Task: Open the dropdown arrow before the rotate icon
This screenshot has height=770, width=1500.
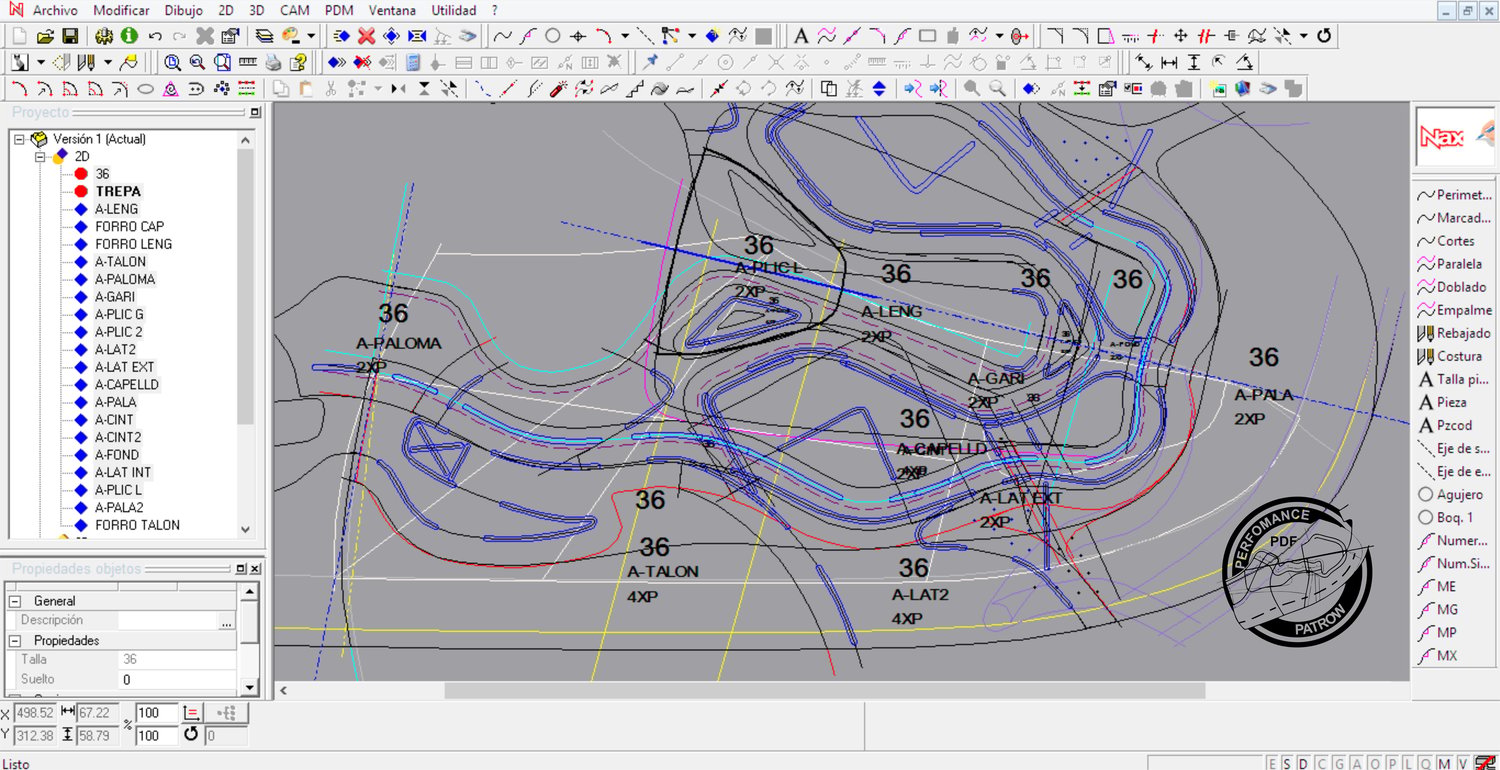Action: (1303, 35)
